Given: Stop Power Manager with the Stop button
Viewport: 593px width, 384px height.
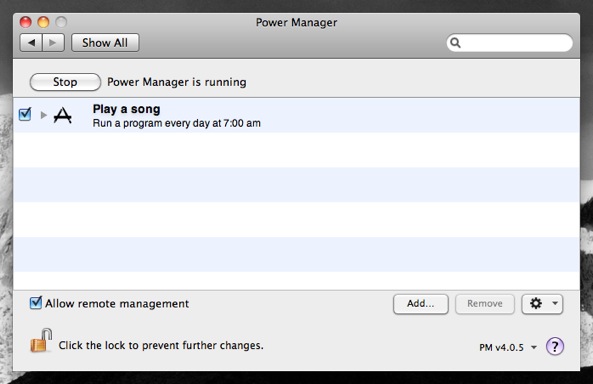Looking at the screenshot, I should coord(65,82).
